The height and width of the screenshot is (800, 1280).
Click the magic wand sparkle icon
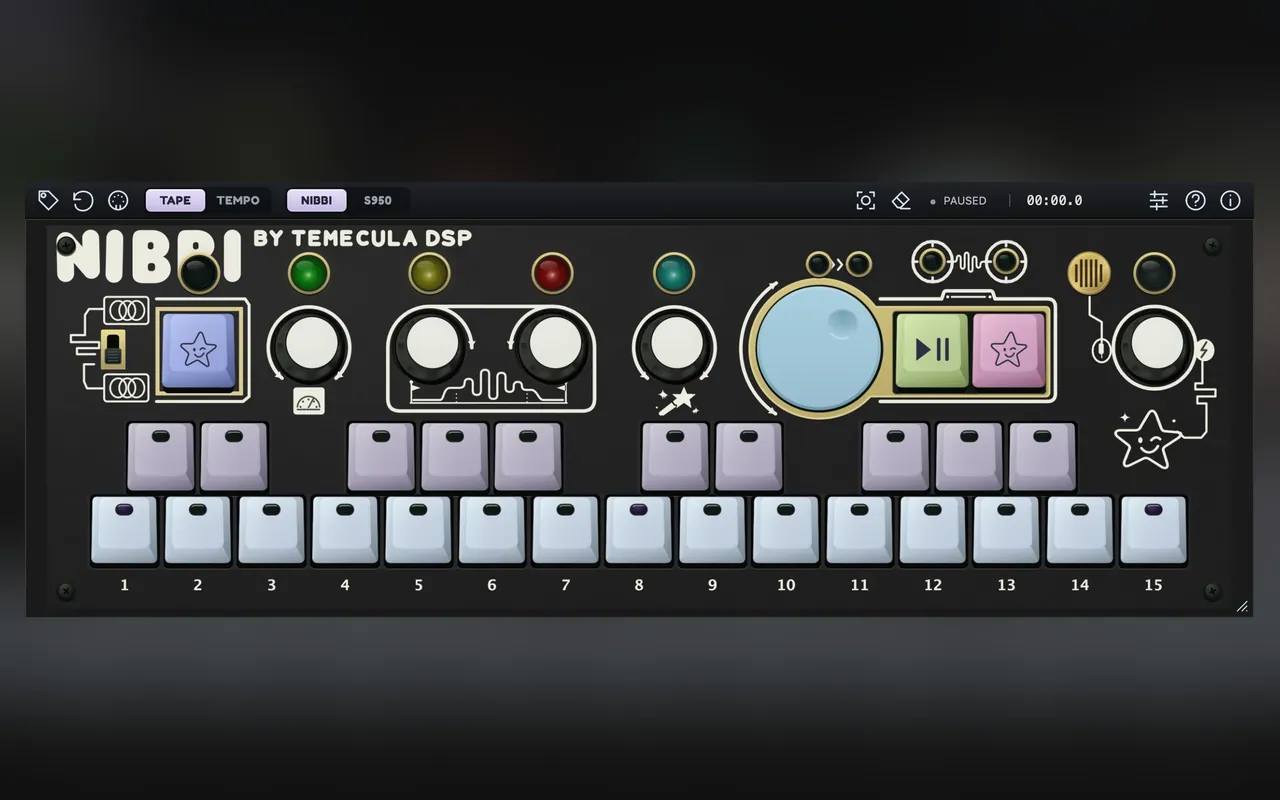[x=676, y=403]
